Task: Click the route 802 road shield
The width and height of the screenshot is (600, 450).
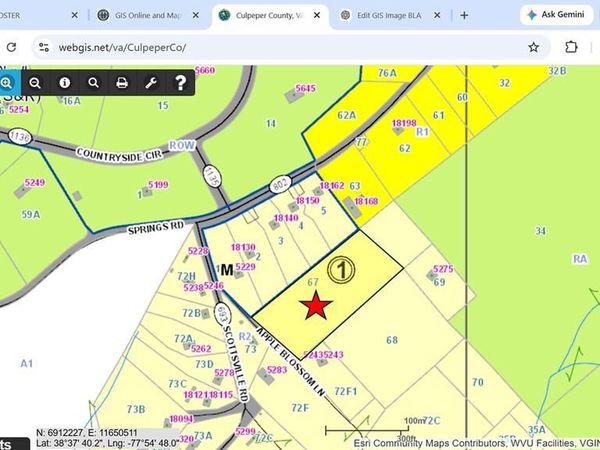Action: coord(280,184)
